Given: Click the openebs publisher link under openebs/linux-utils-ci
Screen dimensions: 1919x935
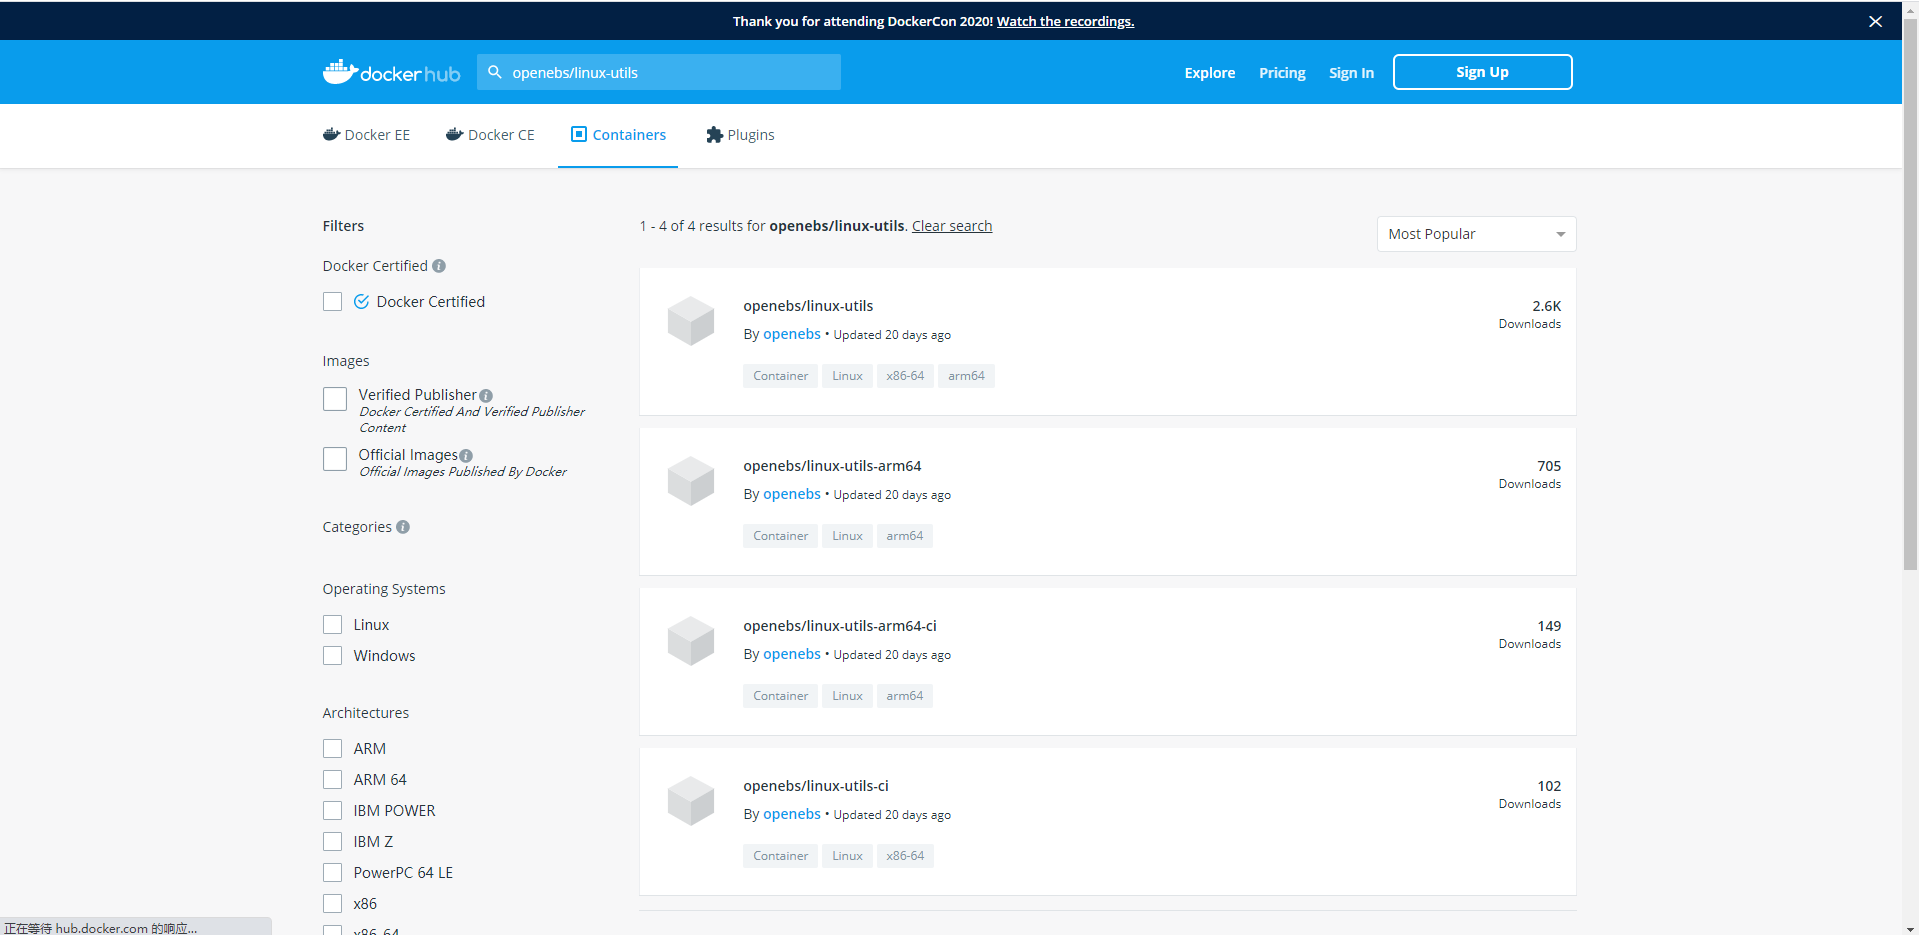Looking at the screenshot, I should tap(792, 814).
